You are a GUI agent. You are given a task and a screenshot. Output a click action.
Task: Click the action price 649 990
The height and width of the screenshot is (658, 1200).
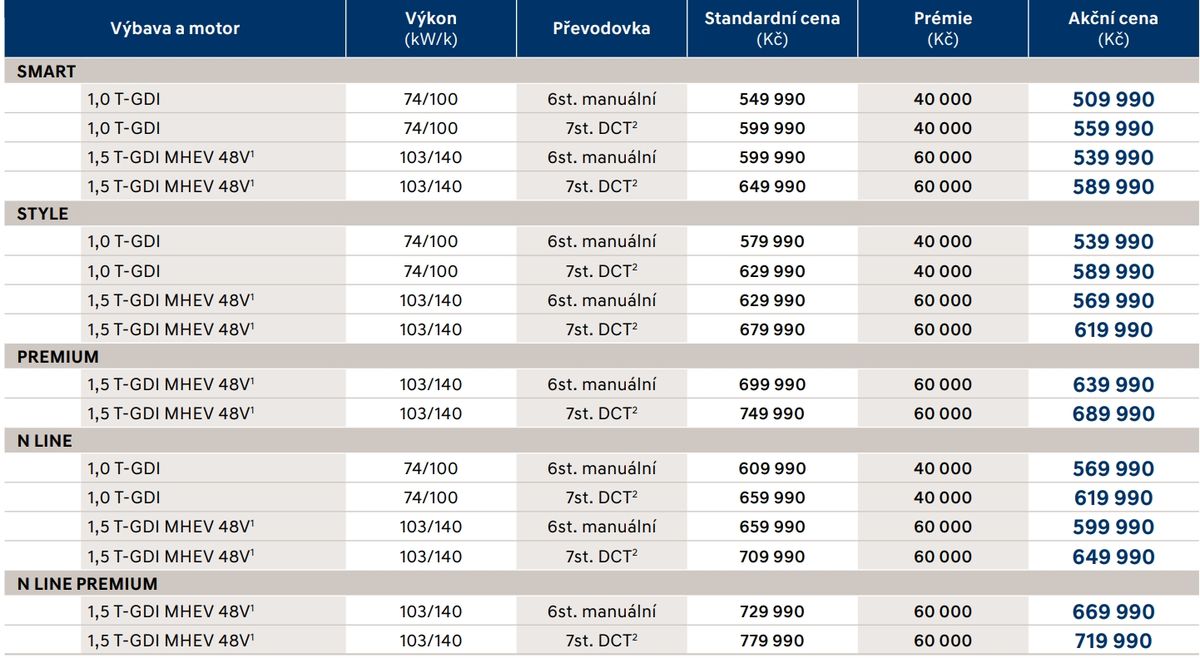[1113, 557]
